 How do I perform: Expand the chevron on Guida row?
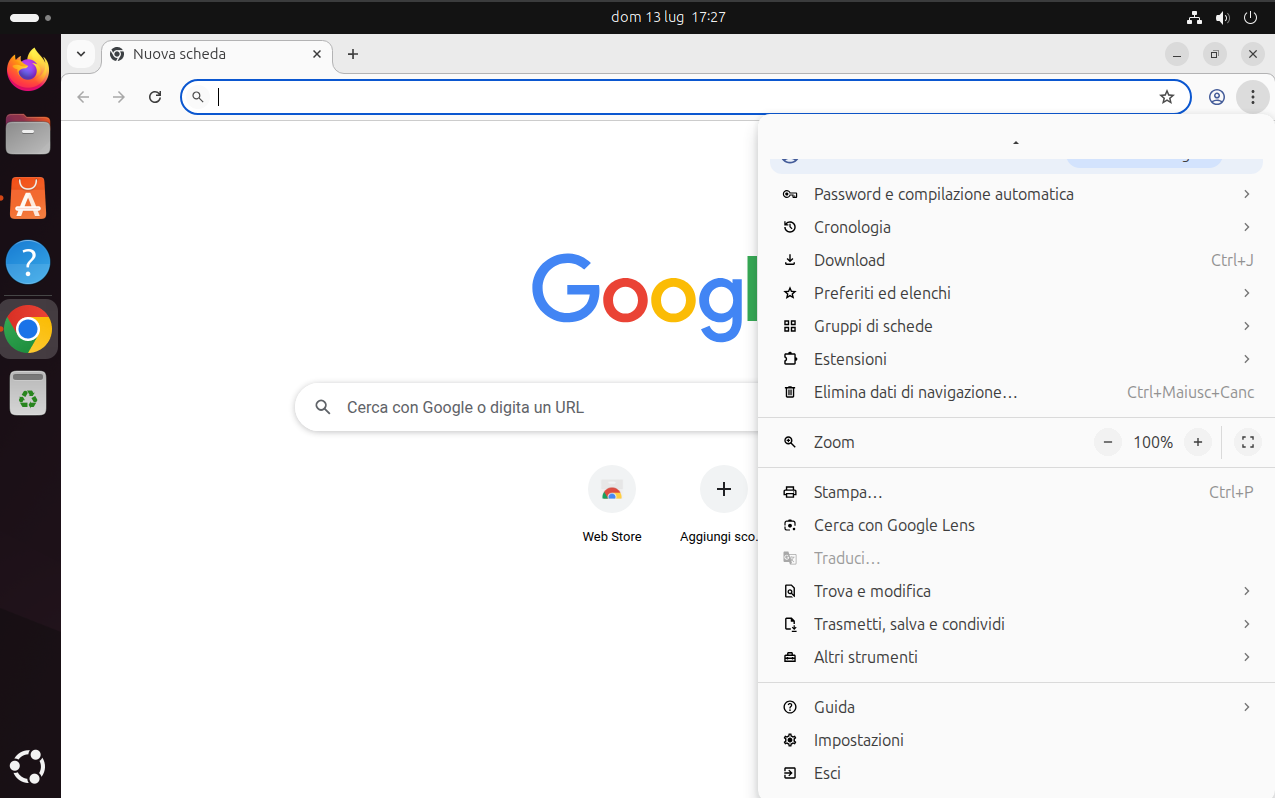tap(1246, 707)
